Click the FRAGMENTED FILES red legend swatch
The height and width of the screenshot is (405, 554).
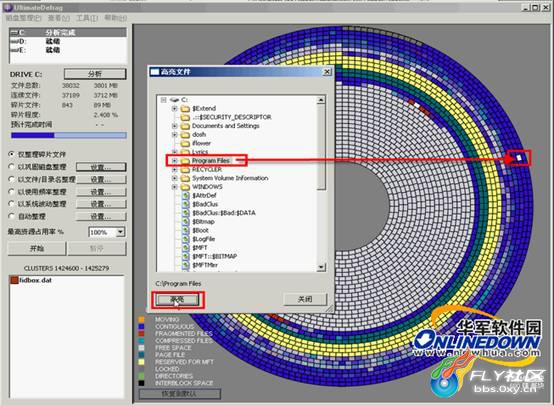141,334
